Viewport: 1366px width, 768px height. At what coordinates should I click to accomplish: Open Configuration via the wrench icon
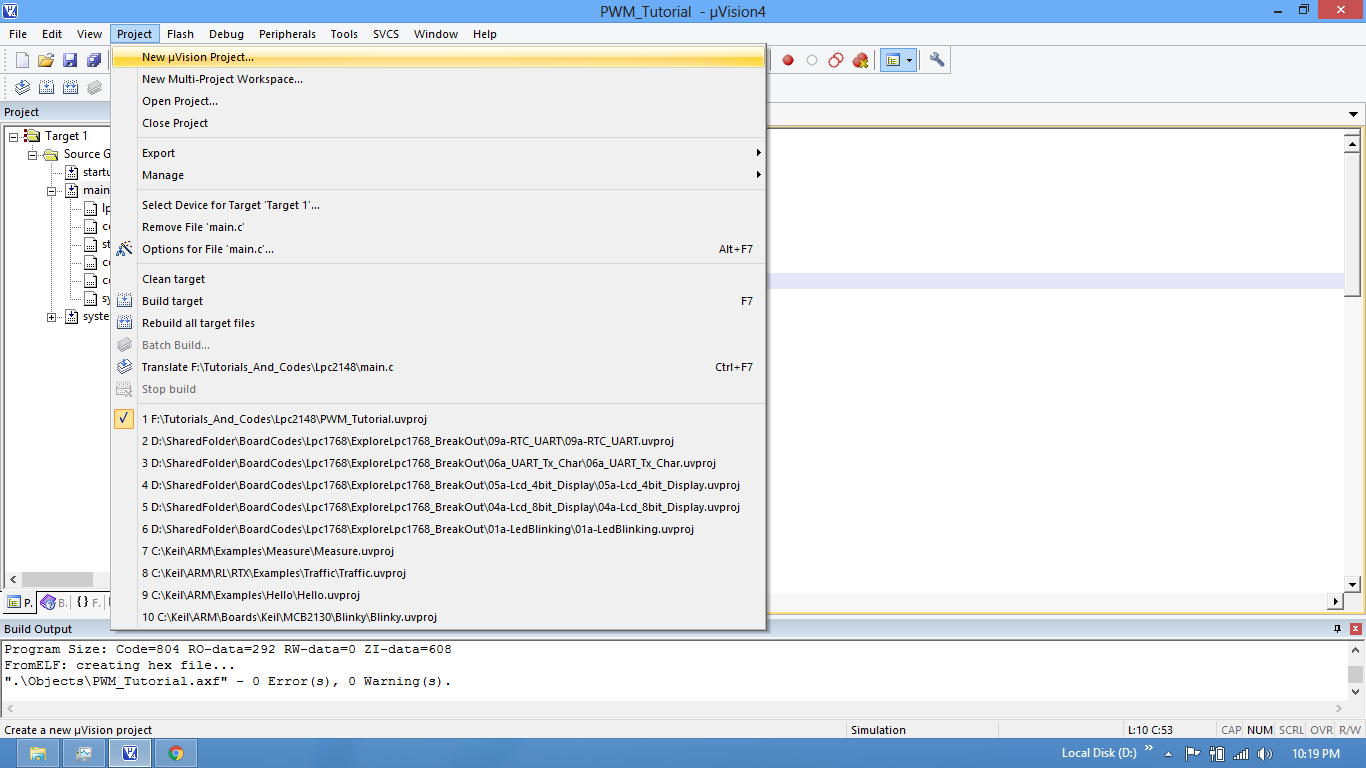click(937, 60)
